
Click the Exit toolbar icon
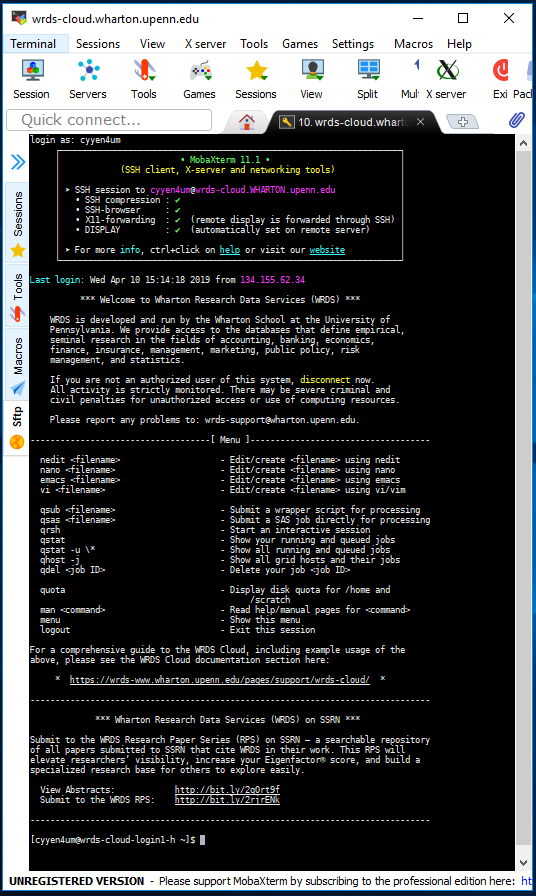(x=500, y=79)
